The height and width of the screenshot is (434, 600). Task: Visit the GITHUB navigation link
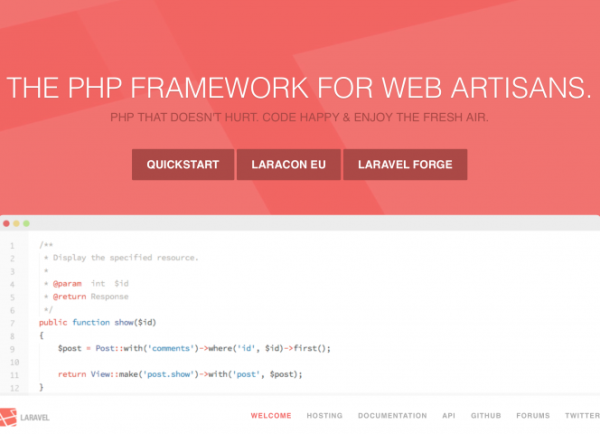[486, 415]
